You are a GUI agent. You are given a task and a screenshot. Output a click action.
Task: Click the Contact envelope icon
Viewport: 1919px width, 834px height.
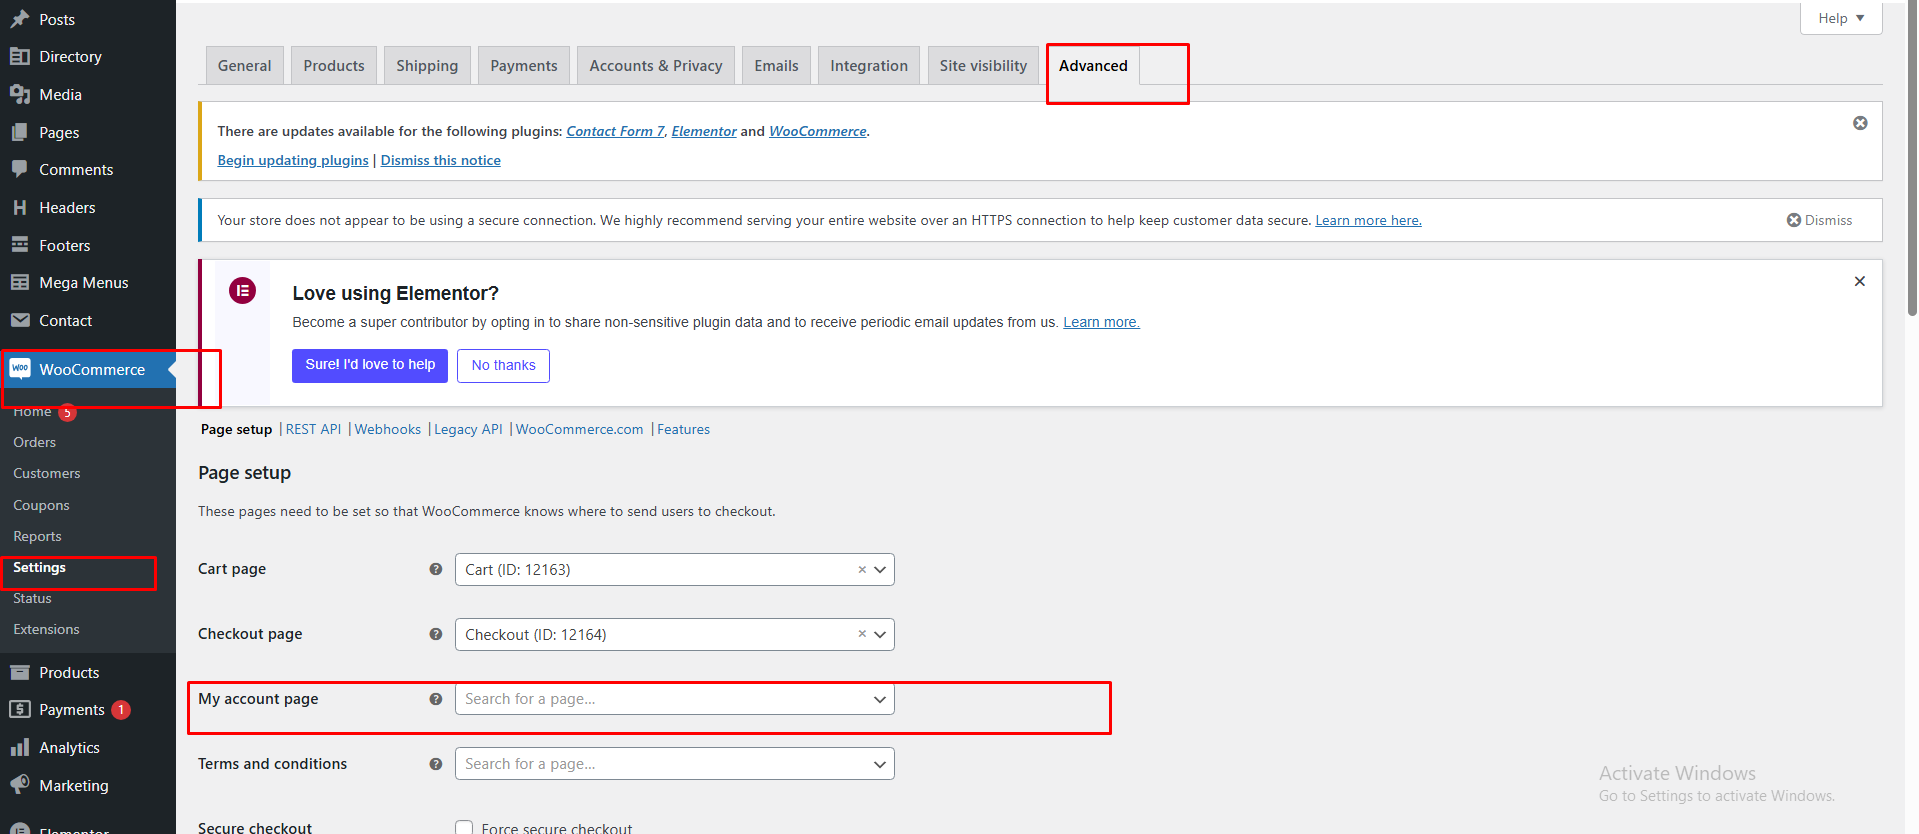[19, 320]
